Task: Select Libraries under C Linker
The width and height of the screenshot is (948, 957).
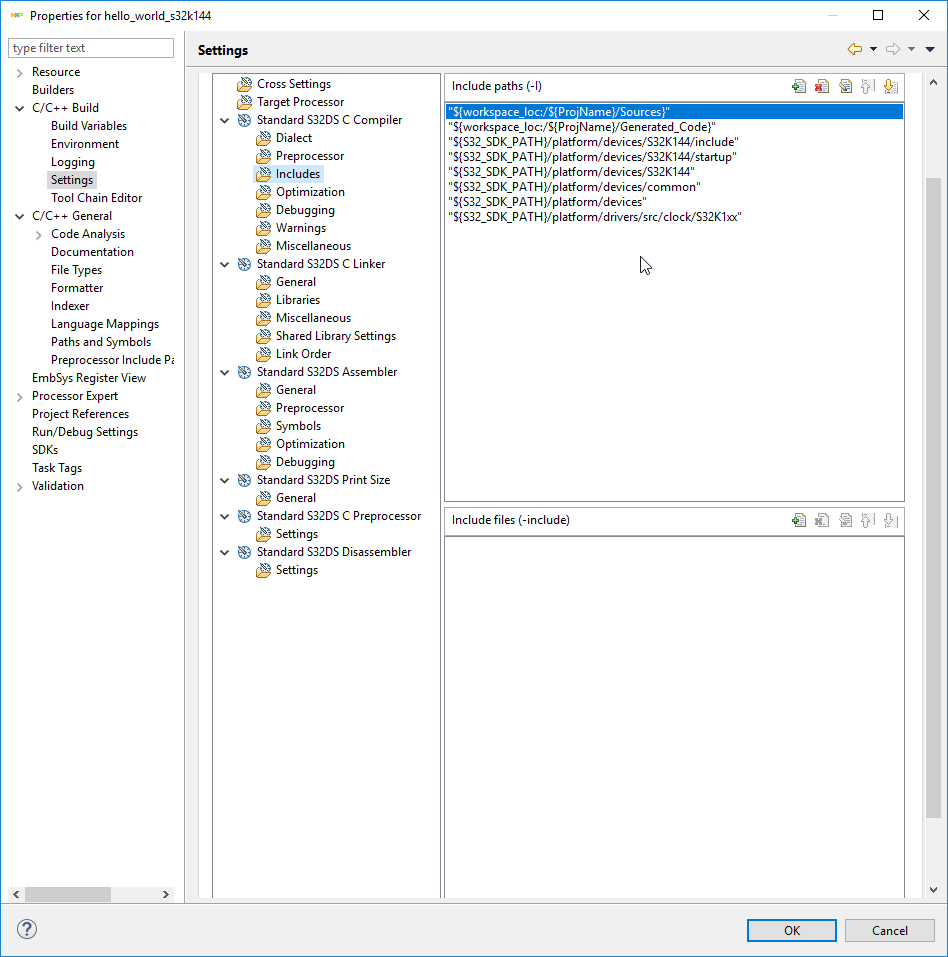Action: [298, 300]
